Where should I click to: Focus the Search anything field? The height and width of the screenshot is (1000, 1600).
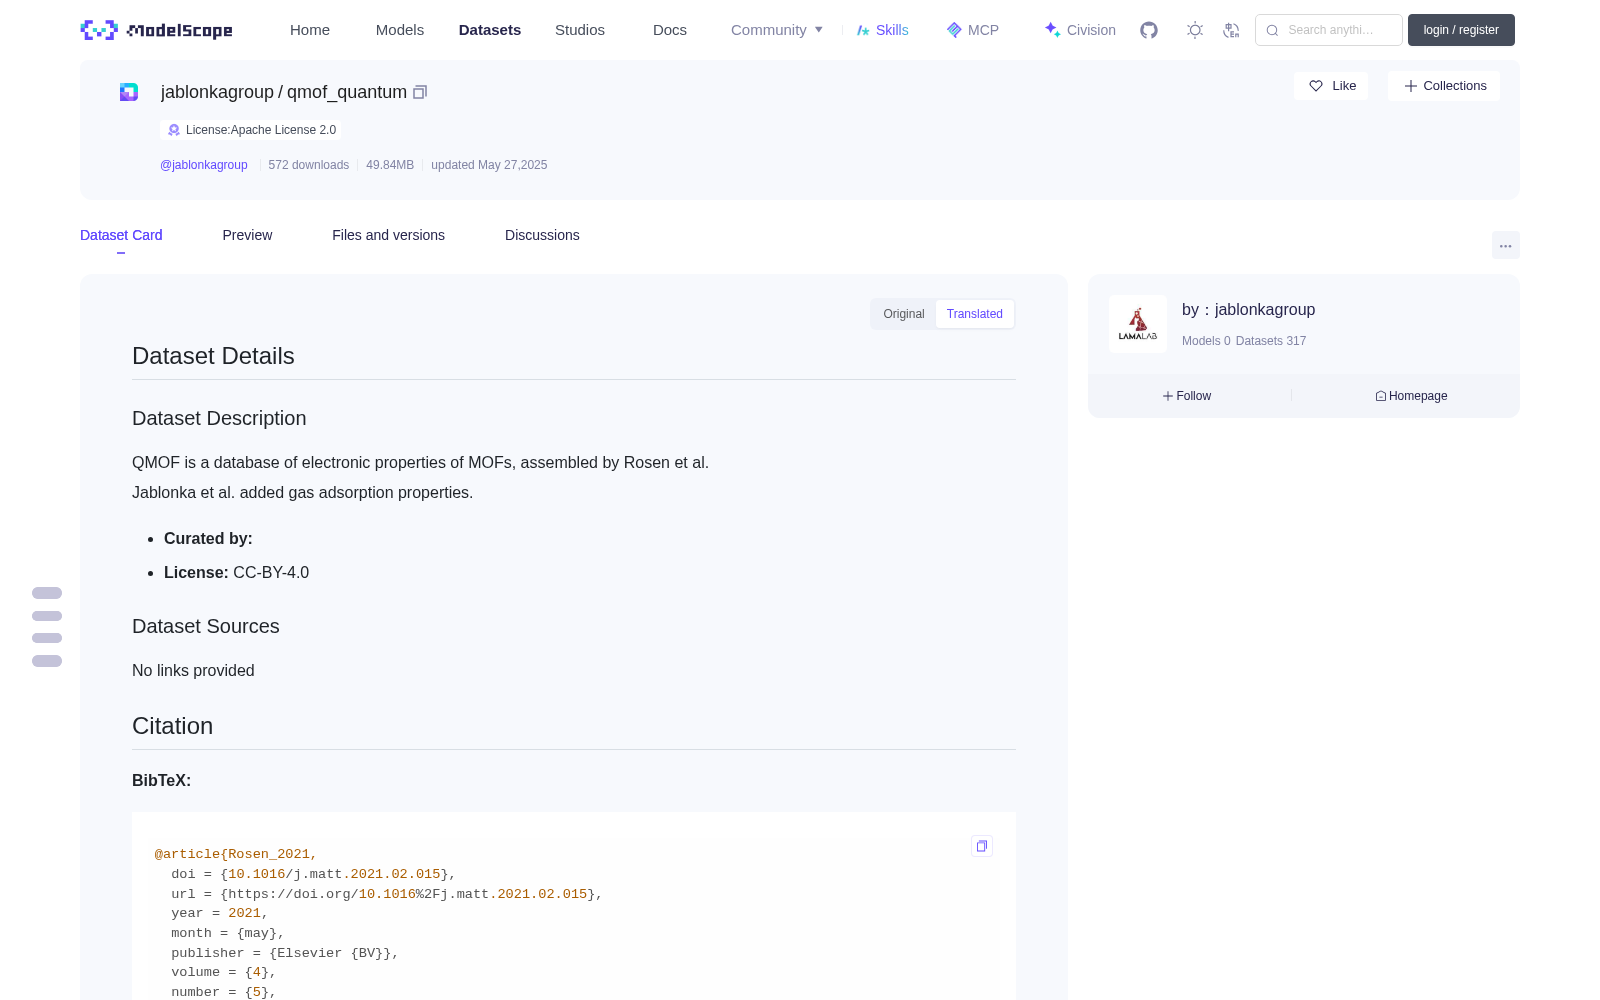tap(1329, 30)
